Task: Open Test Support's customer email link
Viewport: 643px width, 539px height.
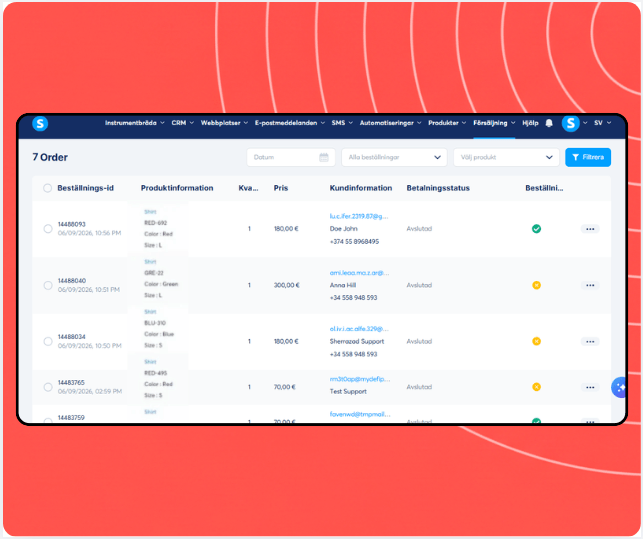Action: pyautogui.click(x=360, y=379)
